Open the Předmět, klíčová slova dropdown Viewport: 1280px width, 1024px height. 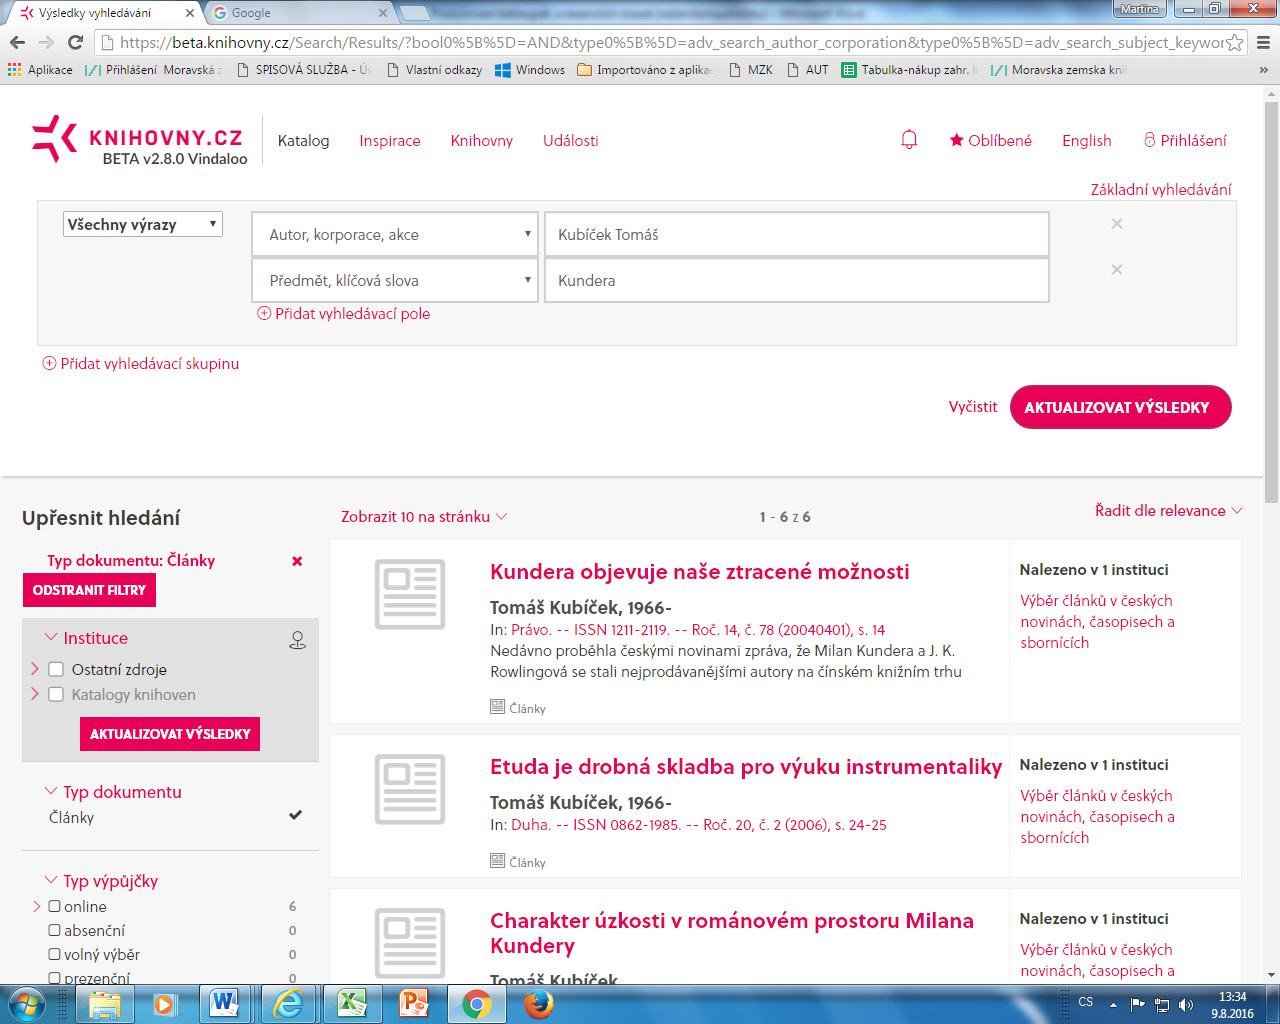[395, 280]
